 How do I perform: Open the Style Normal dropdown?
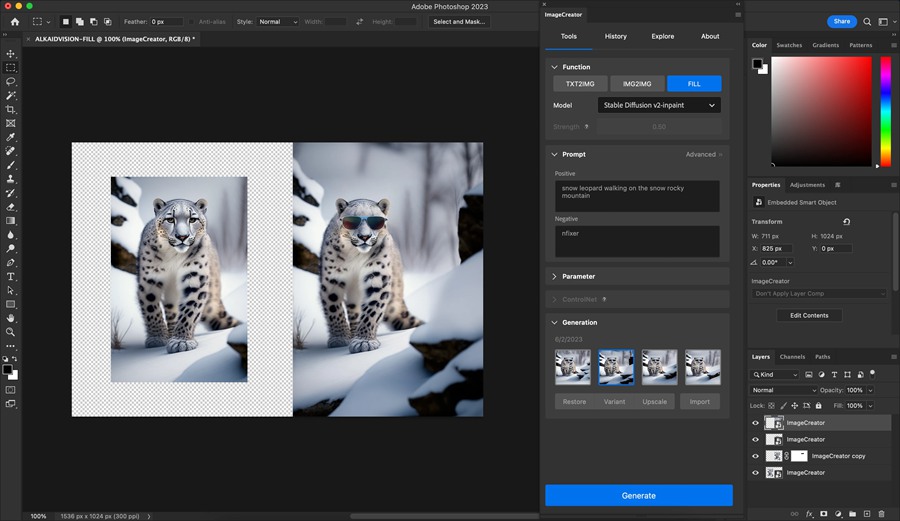[277, 22]
